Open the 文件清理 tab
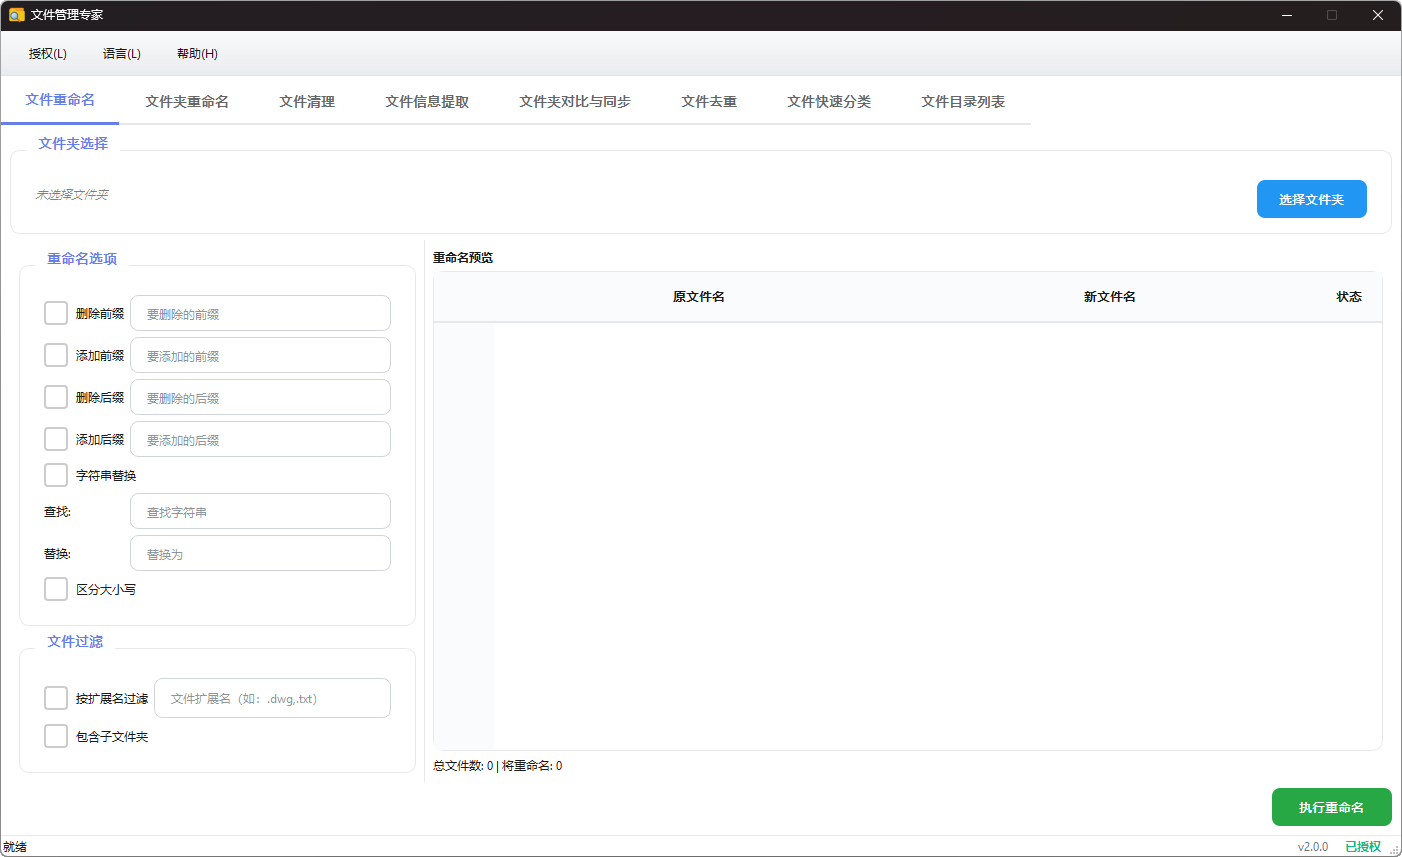This screenshot has height=857, width=1402. point(306,101)
